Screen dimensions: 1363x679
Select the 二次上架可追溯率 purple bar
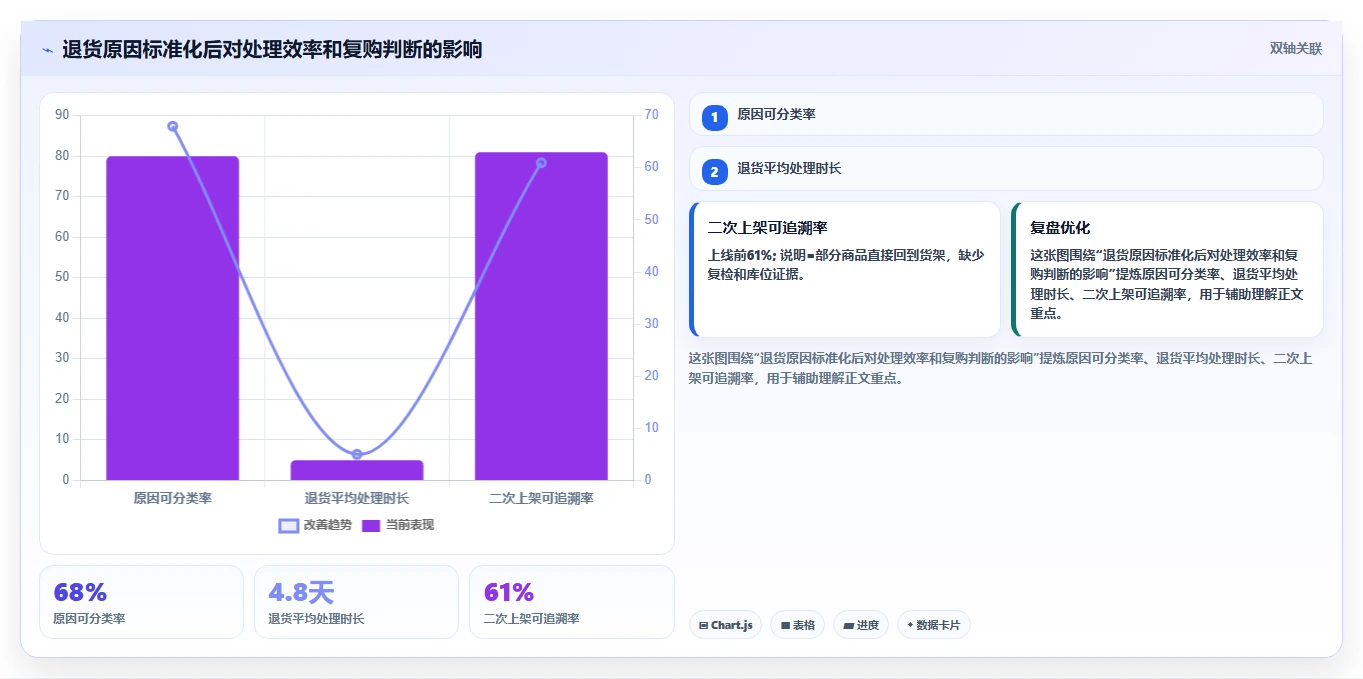pos(541,316)
